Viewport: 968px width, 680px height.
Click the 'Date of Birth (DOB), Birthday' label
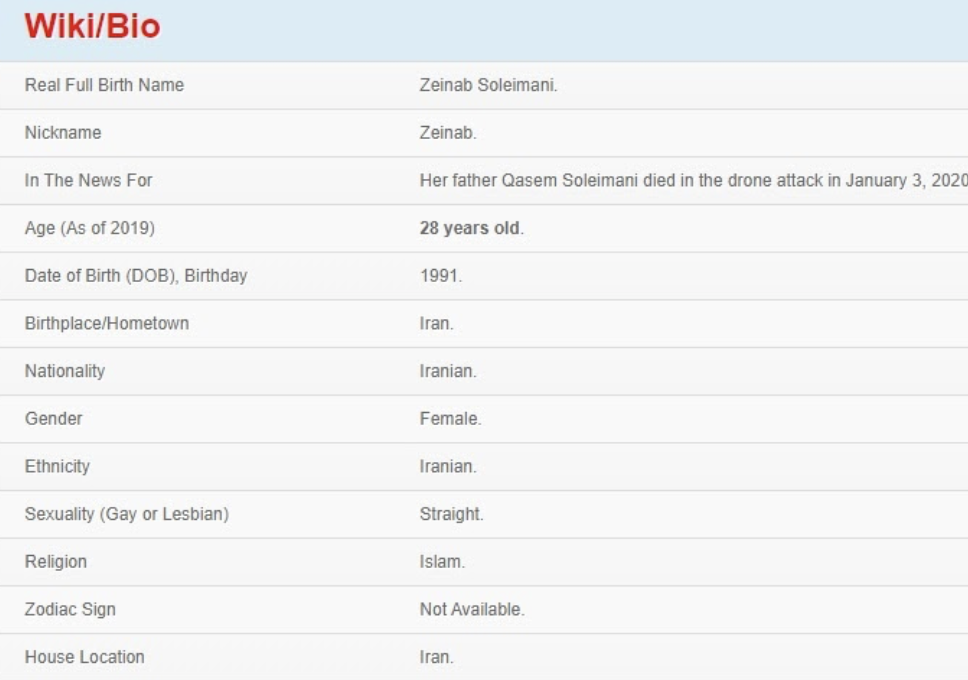tap(135, 276)
